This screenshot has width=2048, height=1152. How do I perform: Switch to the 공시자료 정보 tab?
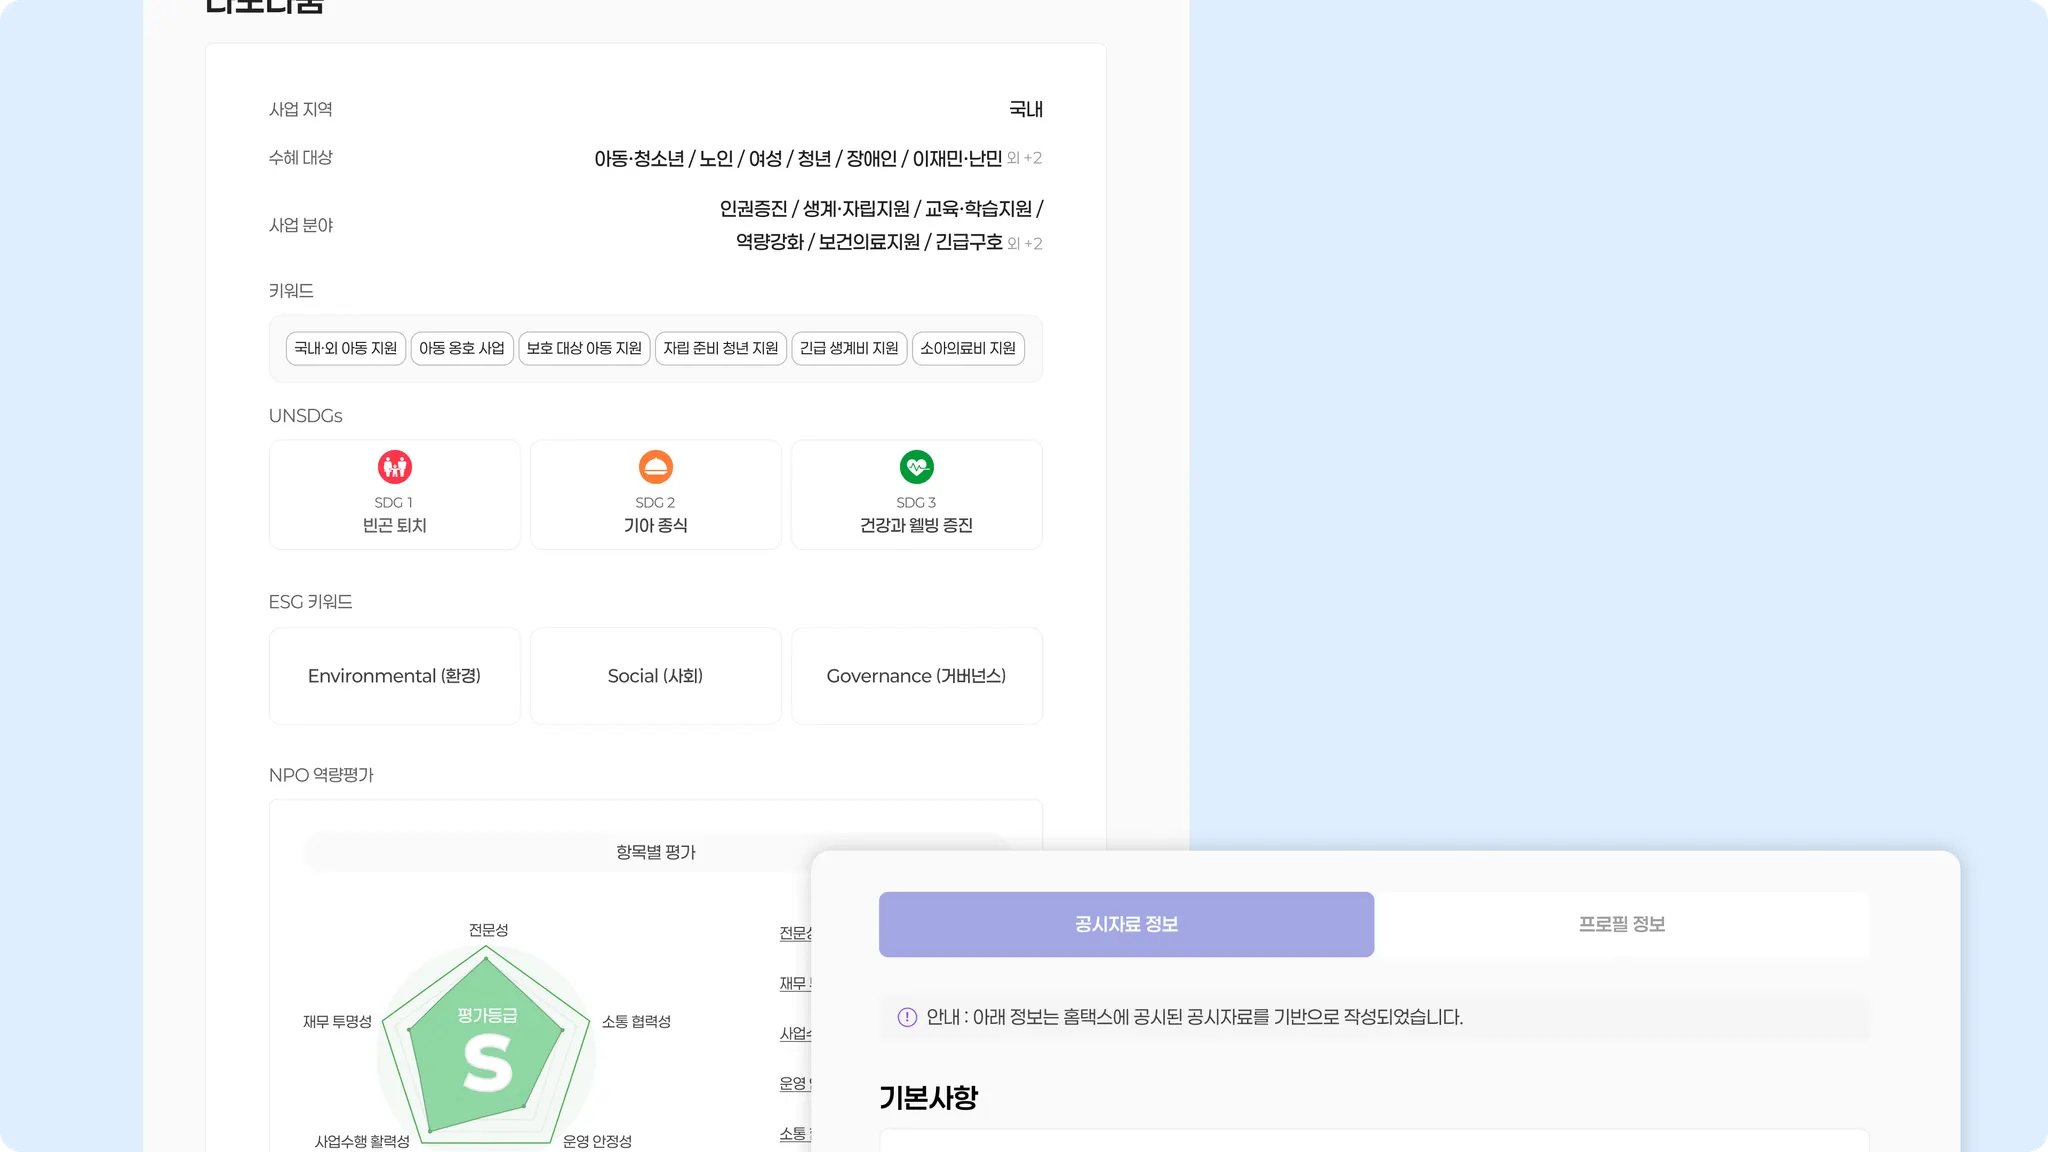(x=1126, y=924)
